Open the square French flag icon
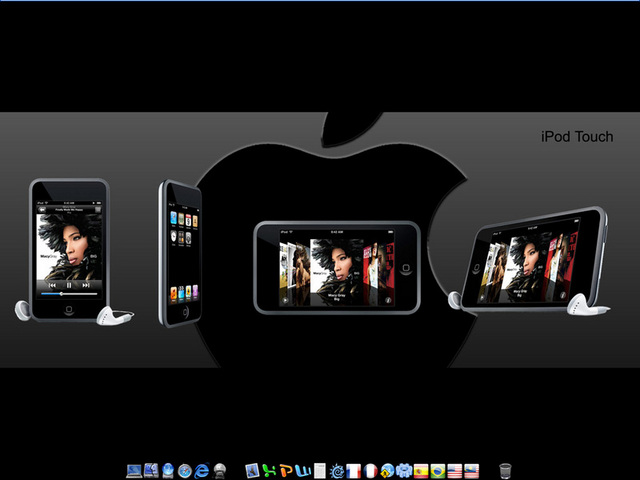This screenshot has height=480, width=640. pos(354,471)
